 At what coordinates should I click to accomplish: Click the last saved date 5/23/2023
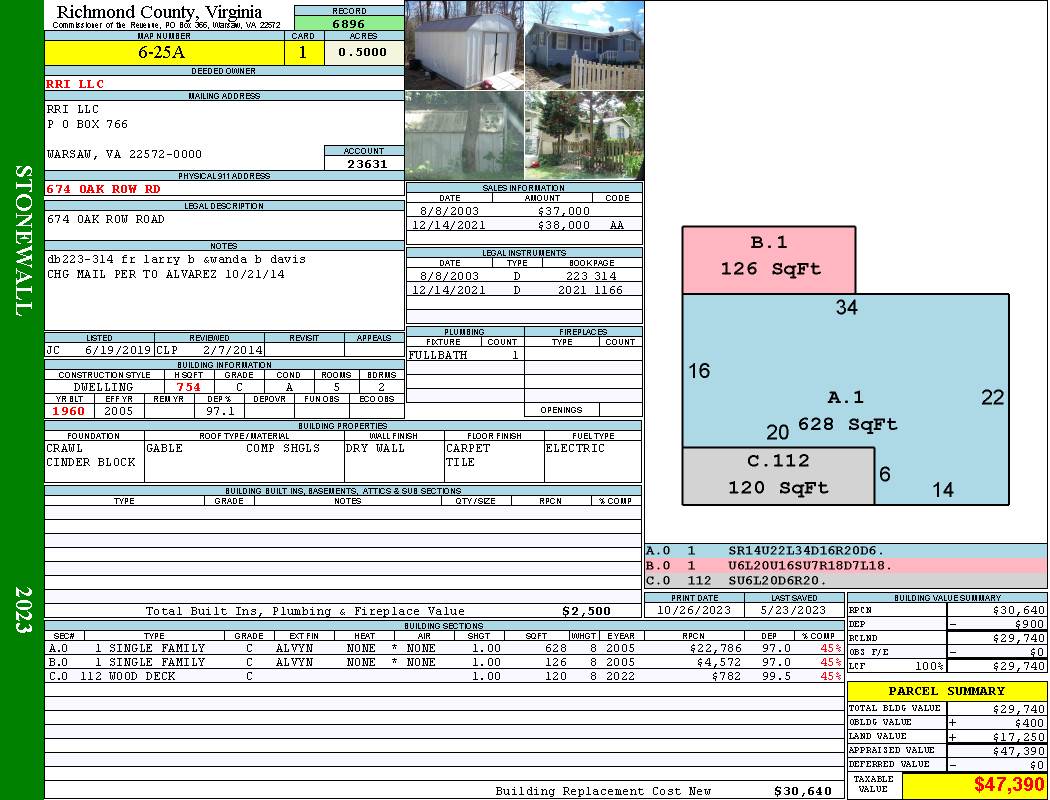[x=793, y=611]
